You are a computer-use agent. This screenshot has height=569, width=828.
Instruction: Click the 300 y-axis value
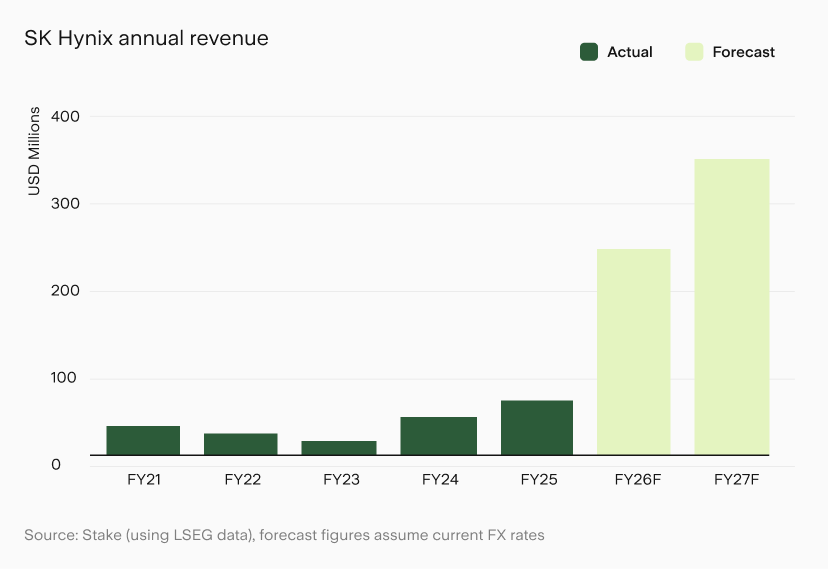[x=65, y=203]
